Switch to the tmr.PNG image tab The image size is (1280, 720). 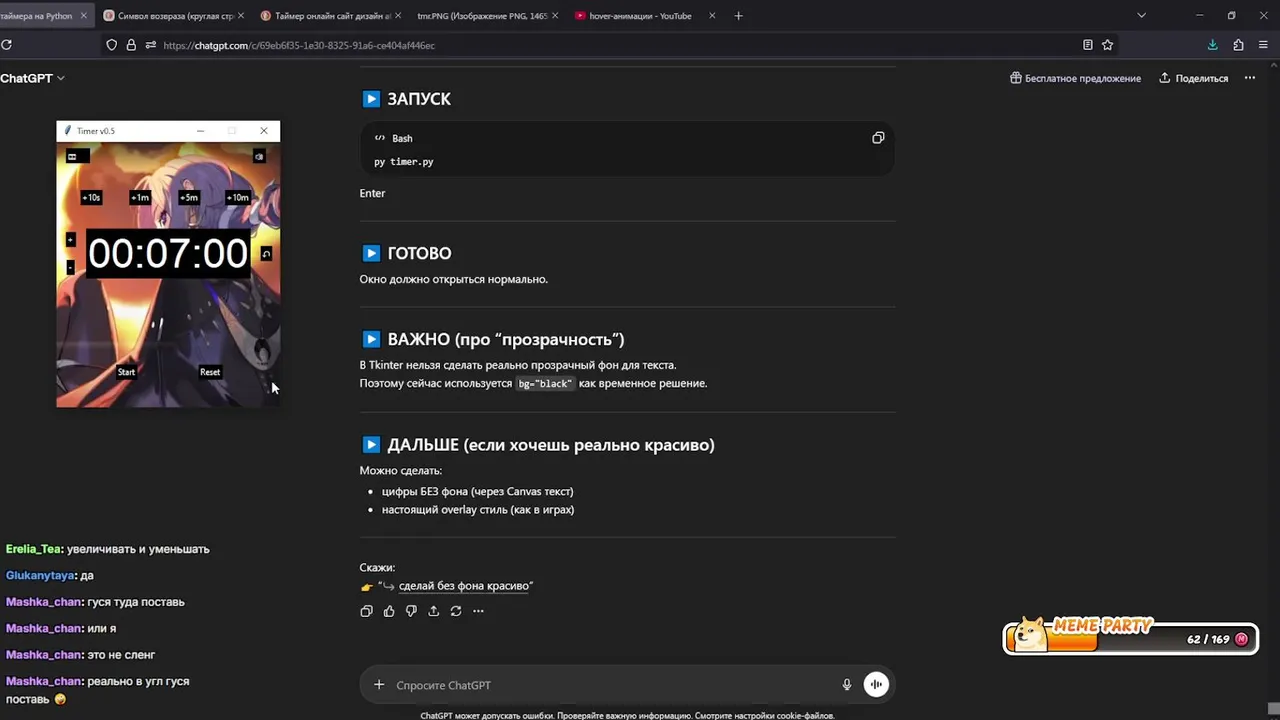[482, 16]
